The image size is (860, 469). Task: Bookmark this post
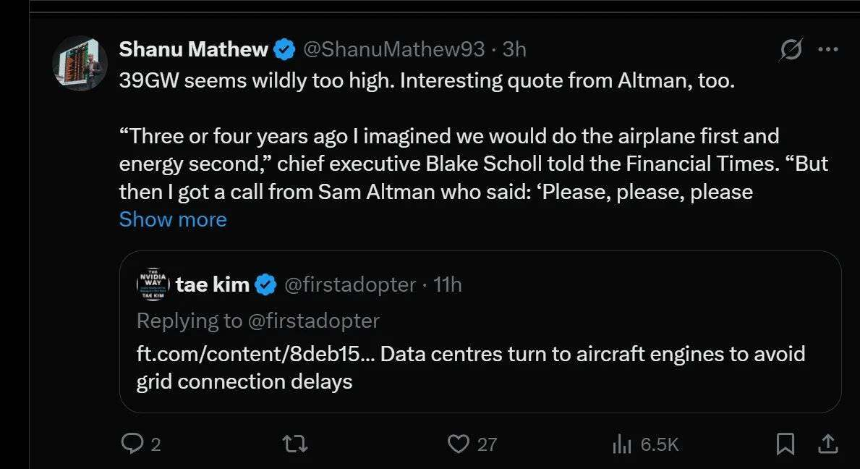click(x=786, y=443)
